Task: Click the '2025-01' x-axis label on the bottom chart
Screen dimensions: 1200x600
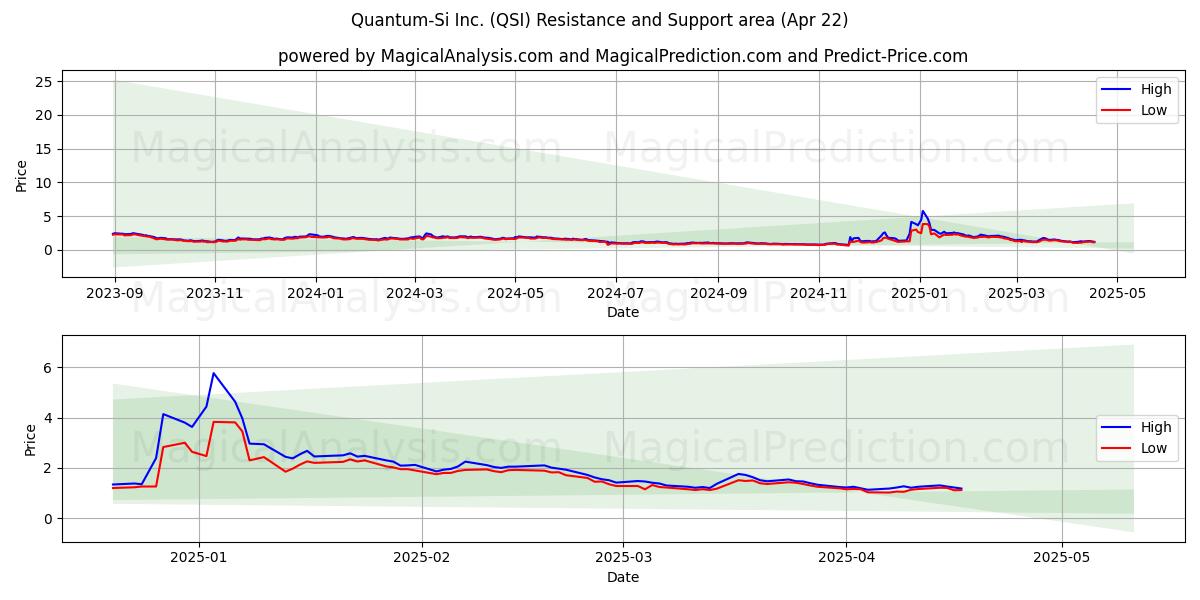Action: pyautogui.click(x=199, y=559)
